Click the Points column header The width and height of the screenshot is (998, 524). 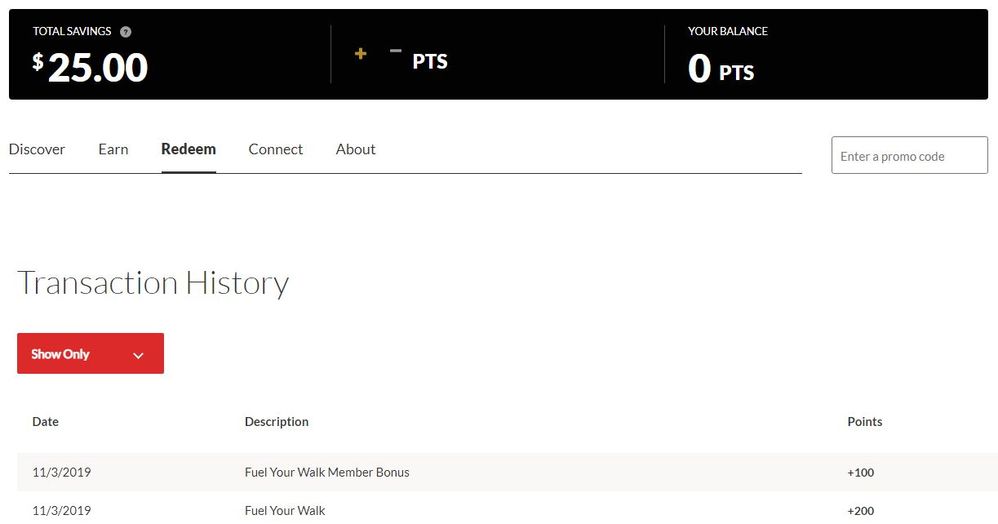tap(864, 422)
